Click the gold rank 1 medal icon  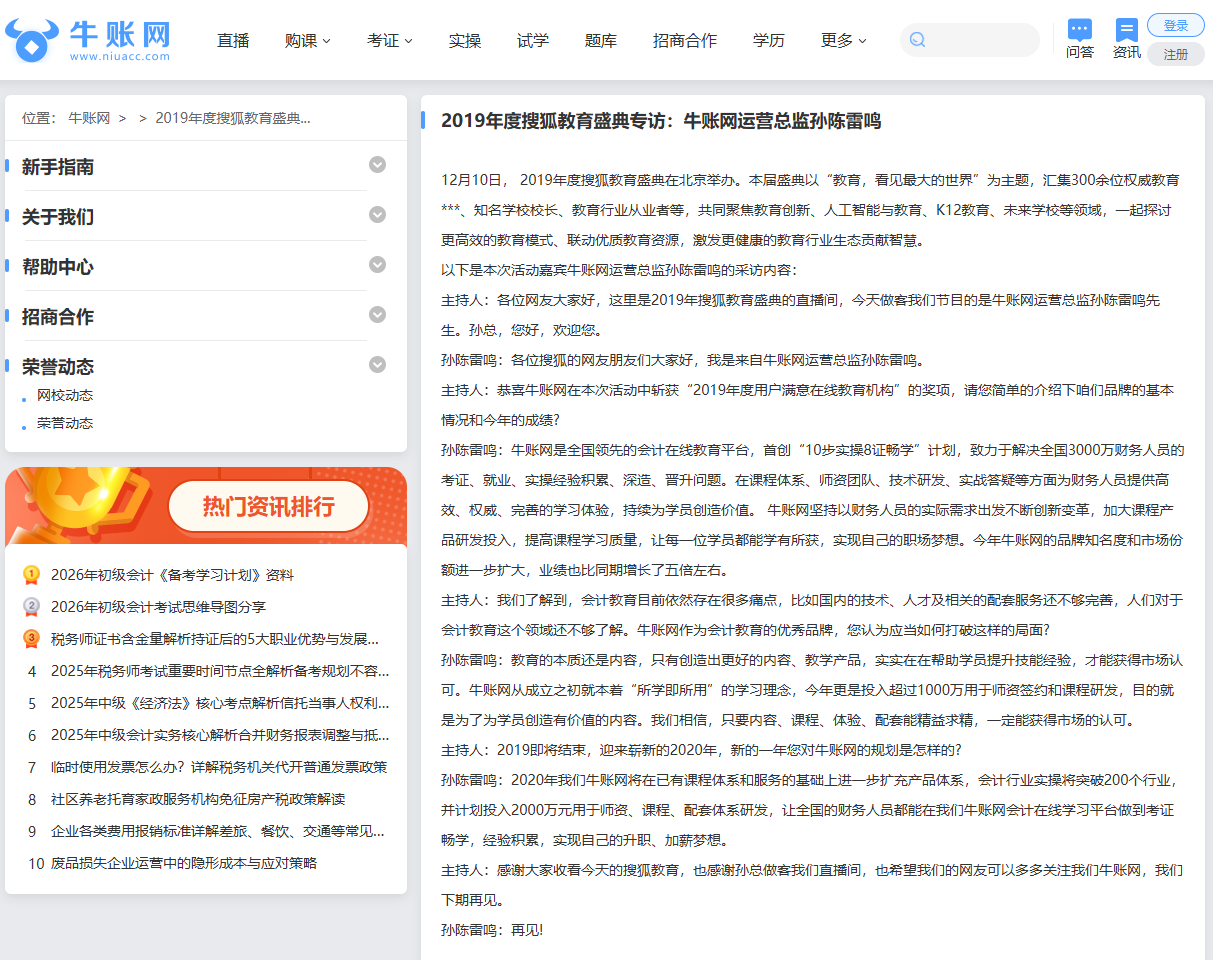click(x=31, y=575)
